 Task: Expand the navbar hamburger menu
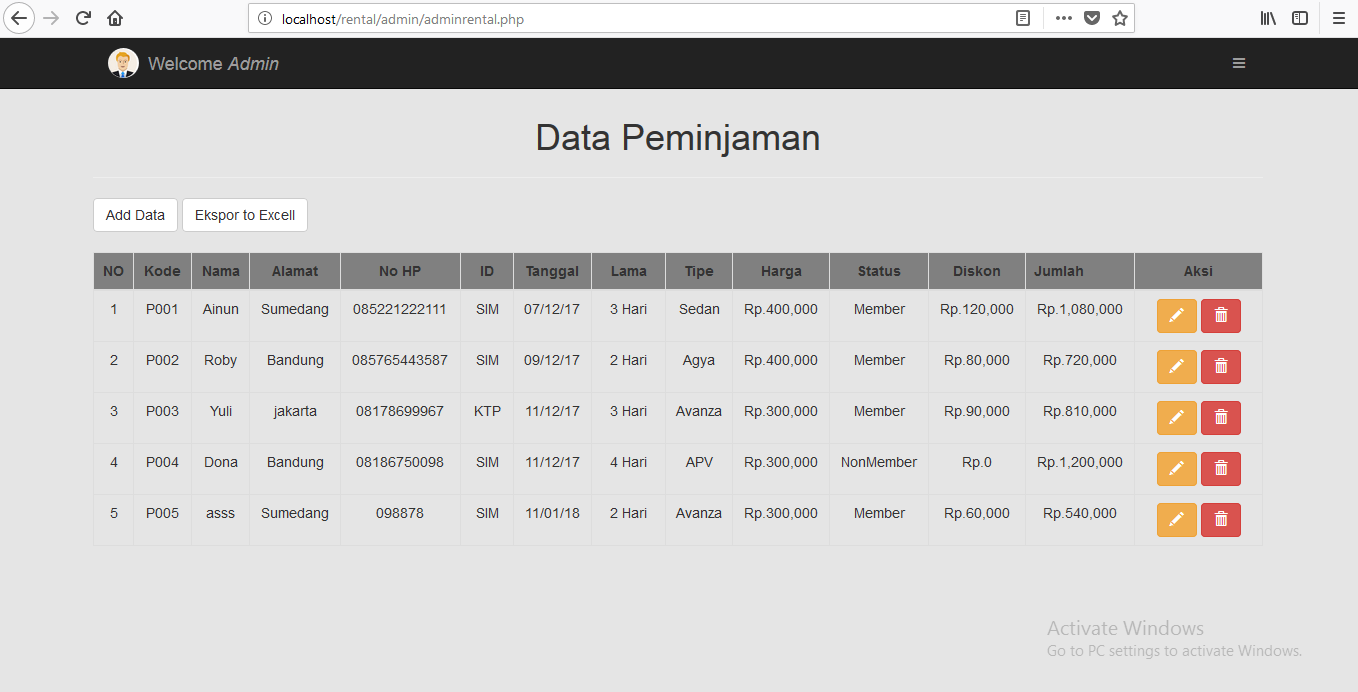click(x=1239, y=63)
